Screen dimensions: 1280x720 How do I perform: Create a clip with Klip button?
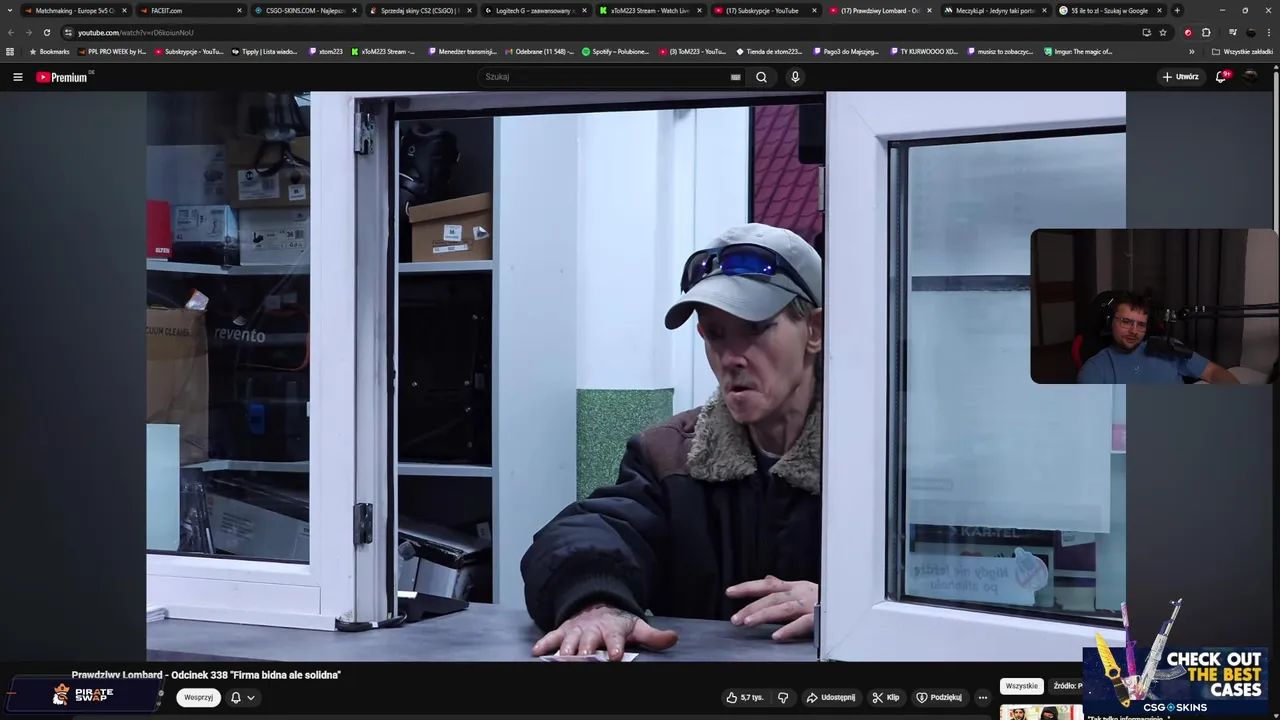pos(886,697)
